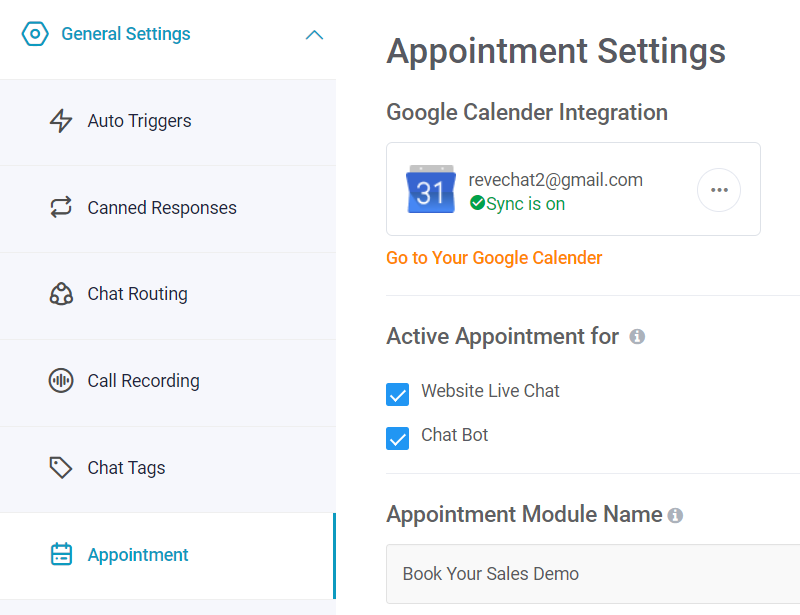The image size is (800, 615).
Task: Collapse the General Settings section chevron
Action: coord(314,35)
